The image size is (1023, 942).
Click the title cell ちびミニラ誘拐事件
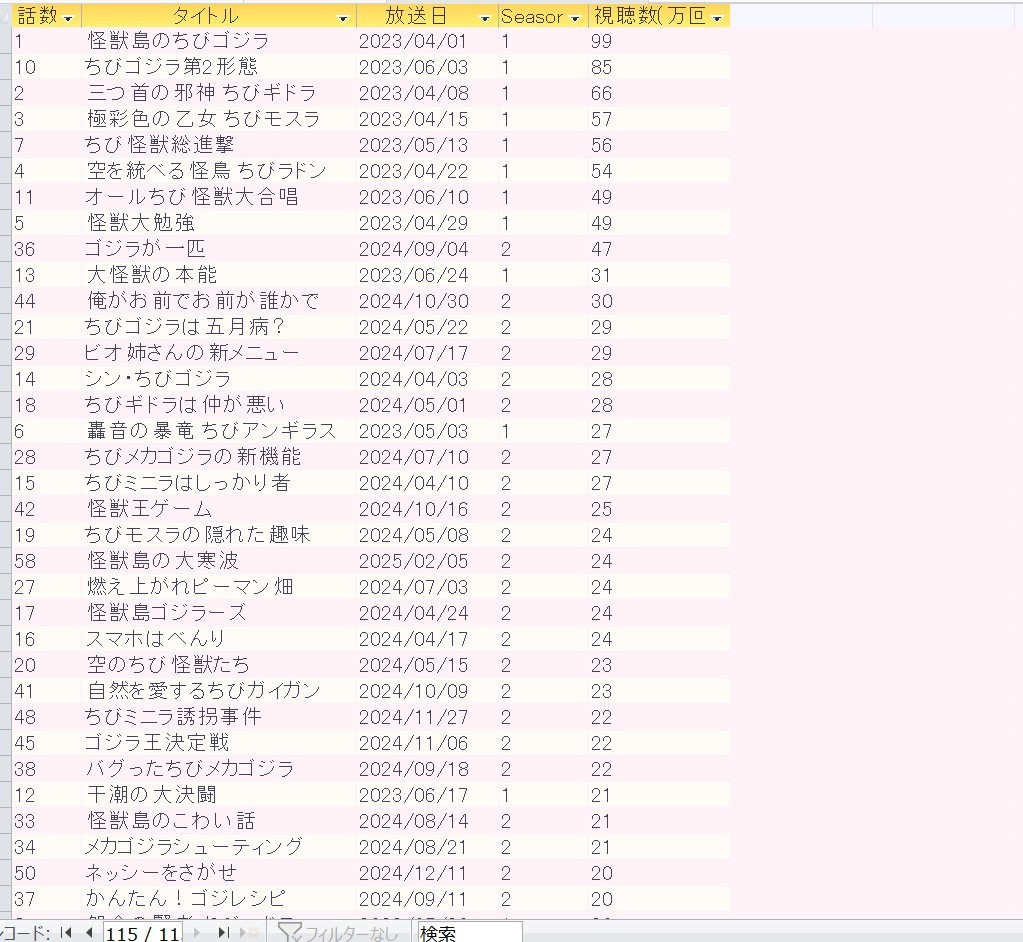[x=219, y=717]
